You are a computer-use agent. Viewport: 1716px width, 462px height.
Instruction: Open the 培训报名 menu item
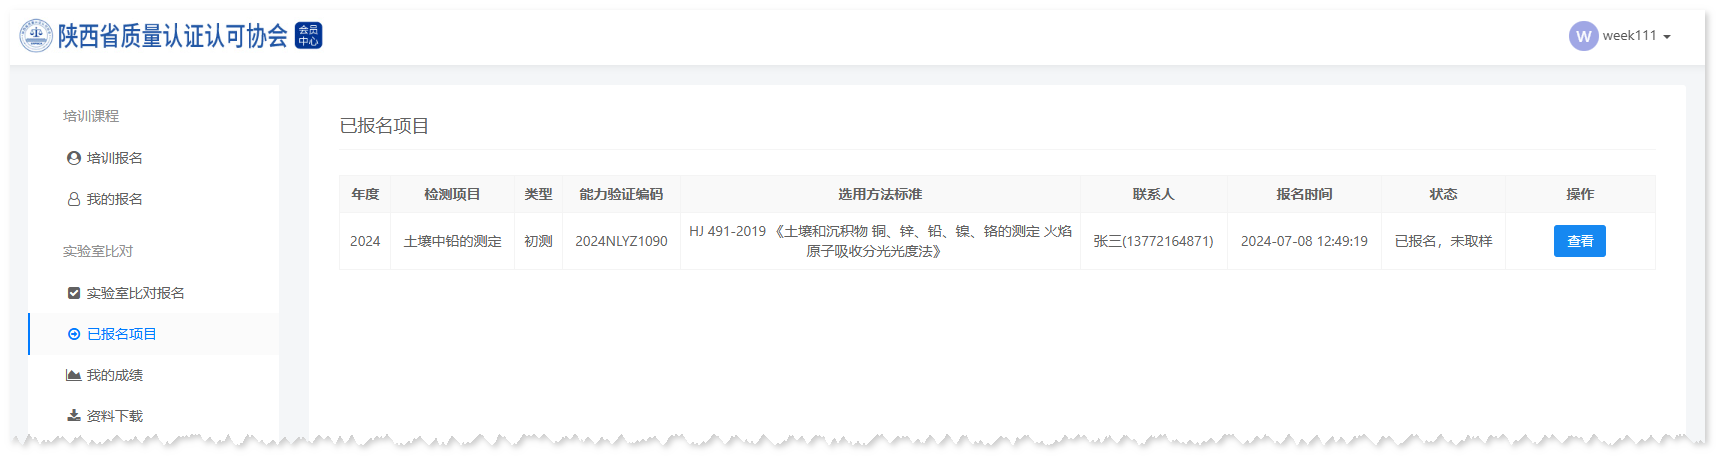pyautogui.click(x=153, y=158)
